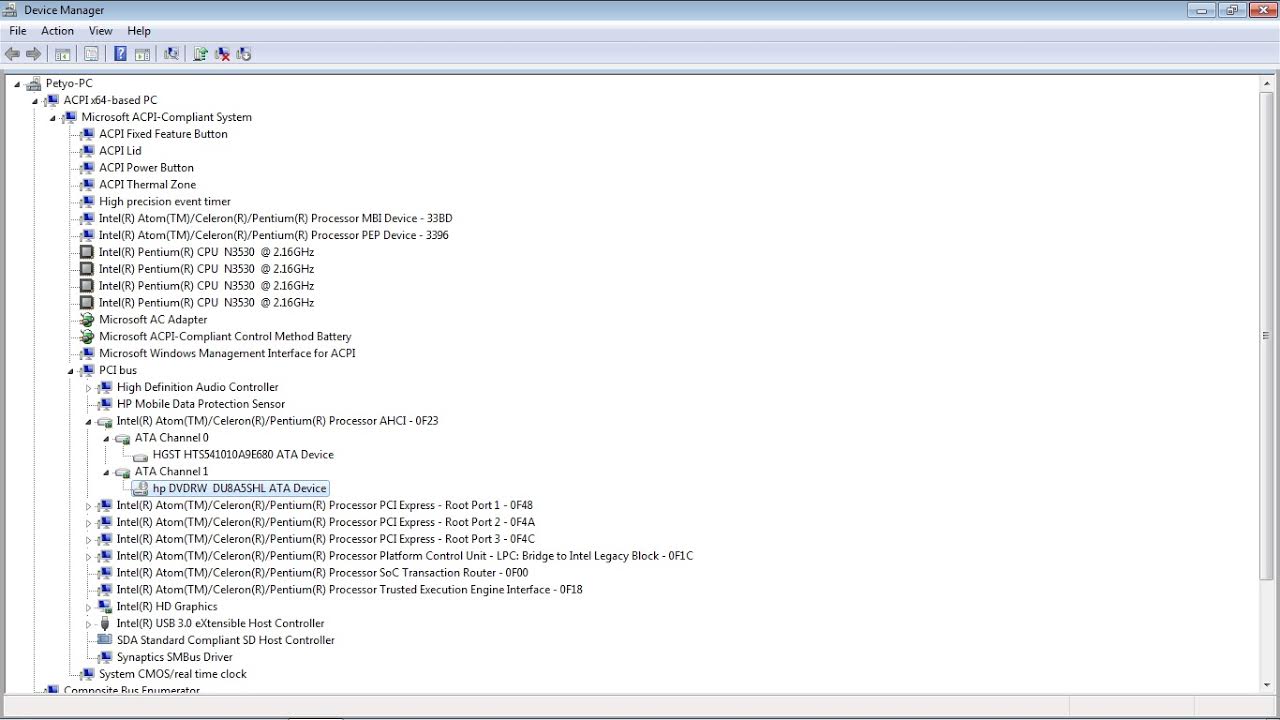Click the blue Help question mark icon

[120, 54]
